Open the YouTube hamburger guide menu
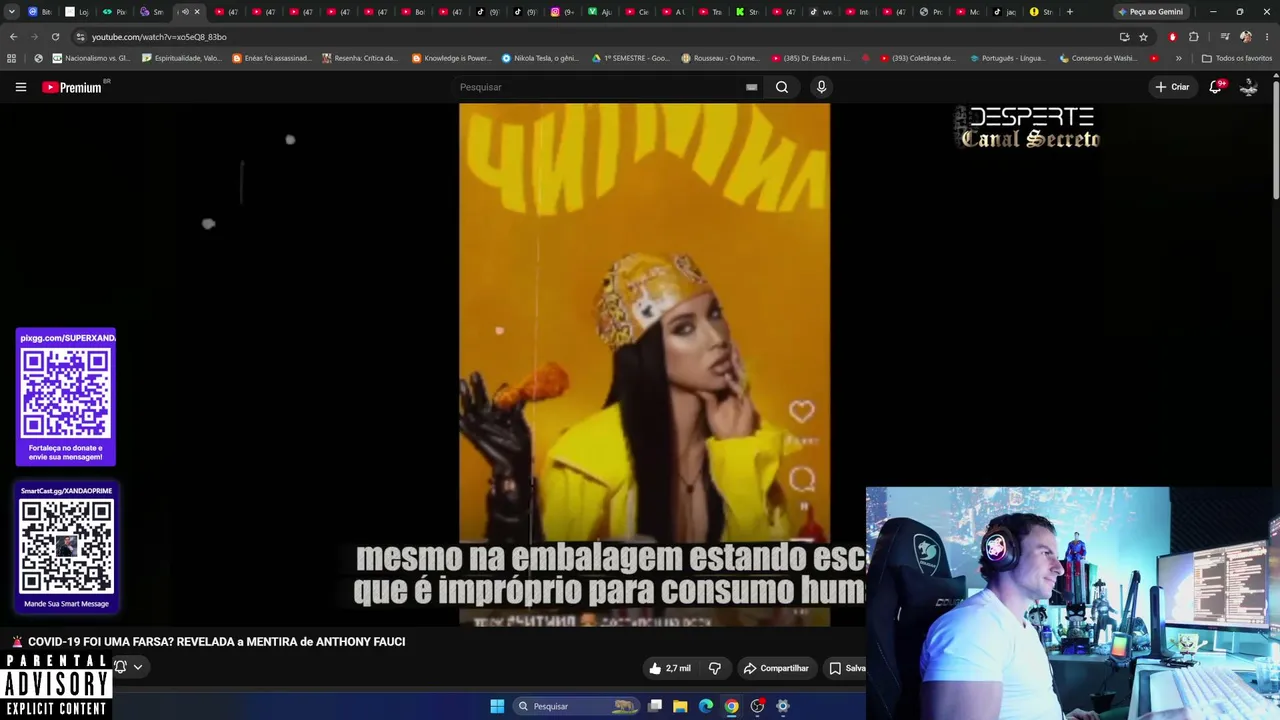This screenshot has height=720, width=1280. pos(20,87)
